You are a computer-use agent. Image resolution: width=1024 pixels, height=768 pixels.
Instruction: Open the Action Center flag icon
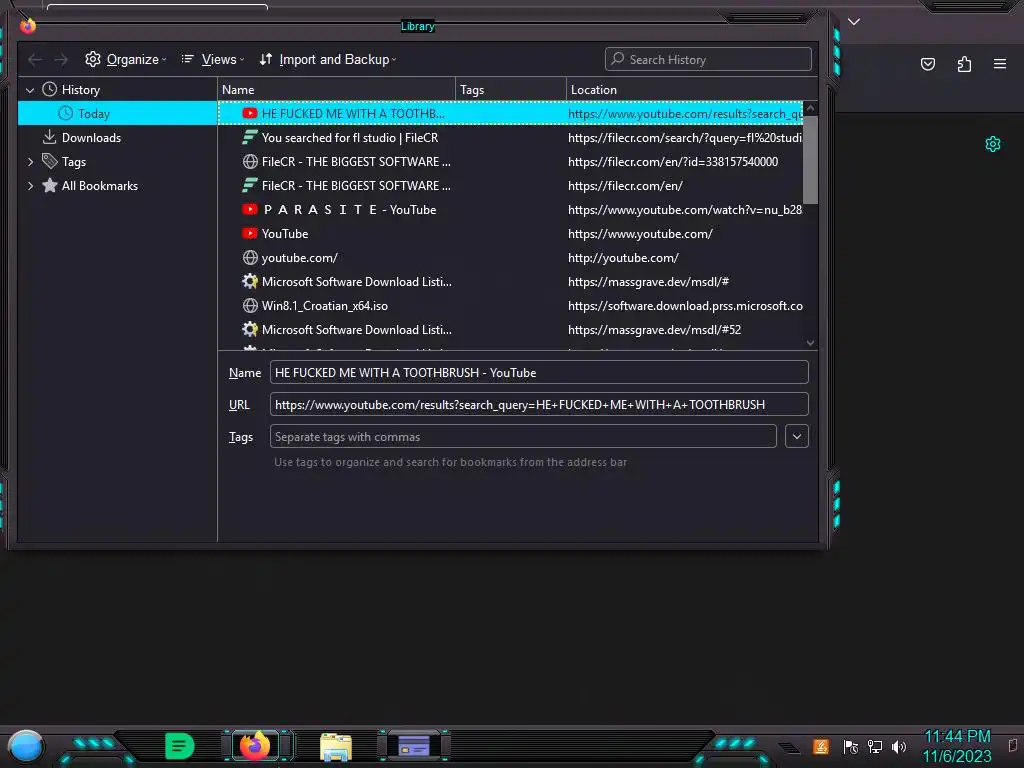pos(850,746)
